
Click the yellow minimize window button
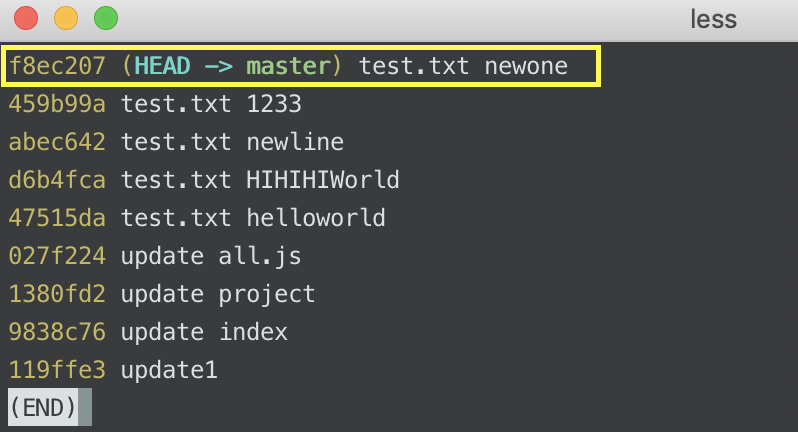(66, 18)
